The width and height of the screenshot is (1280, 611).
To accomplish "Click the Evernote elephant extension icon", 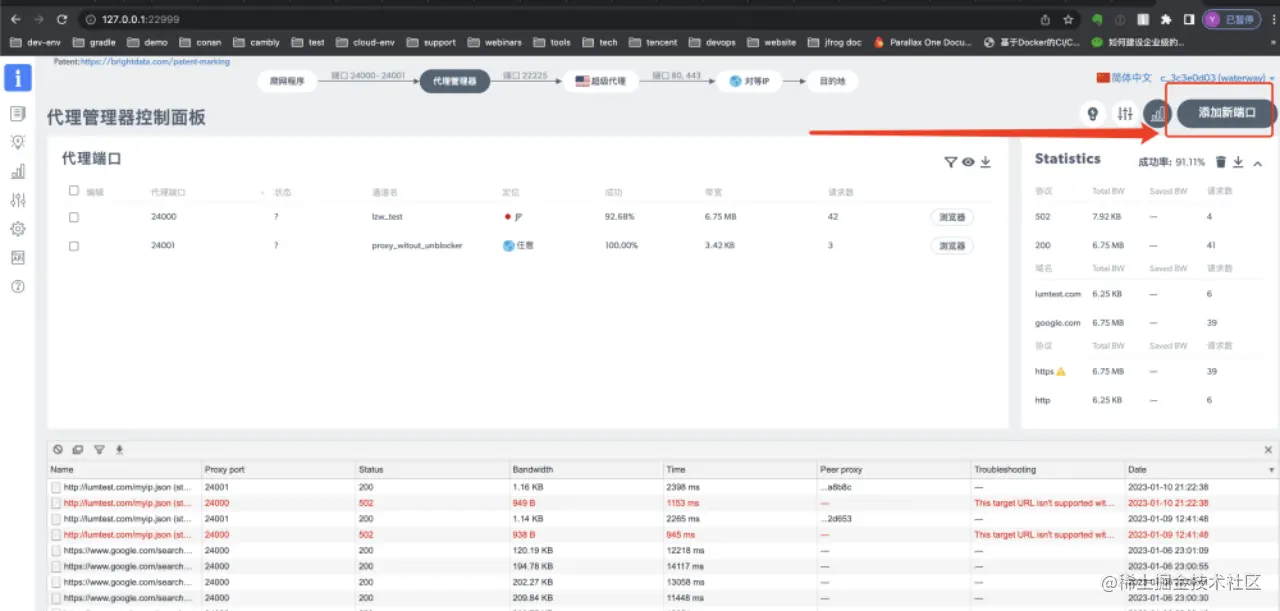I will 1097,19.
